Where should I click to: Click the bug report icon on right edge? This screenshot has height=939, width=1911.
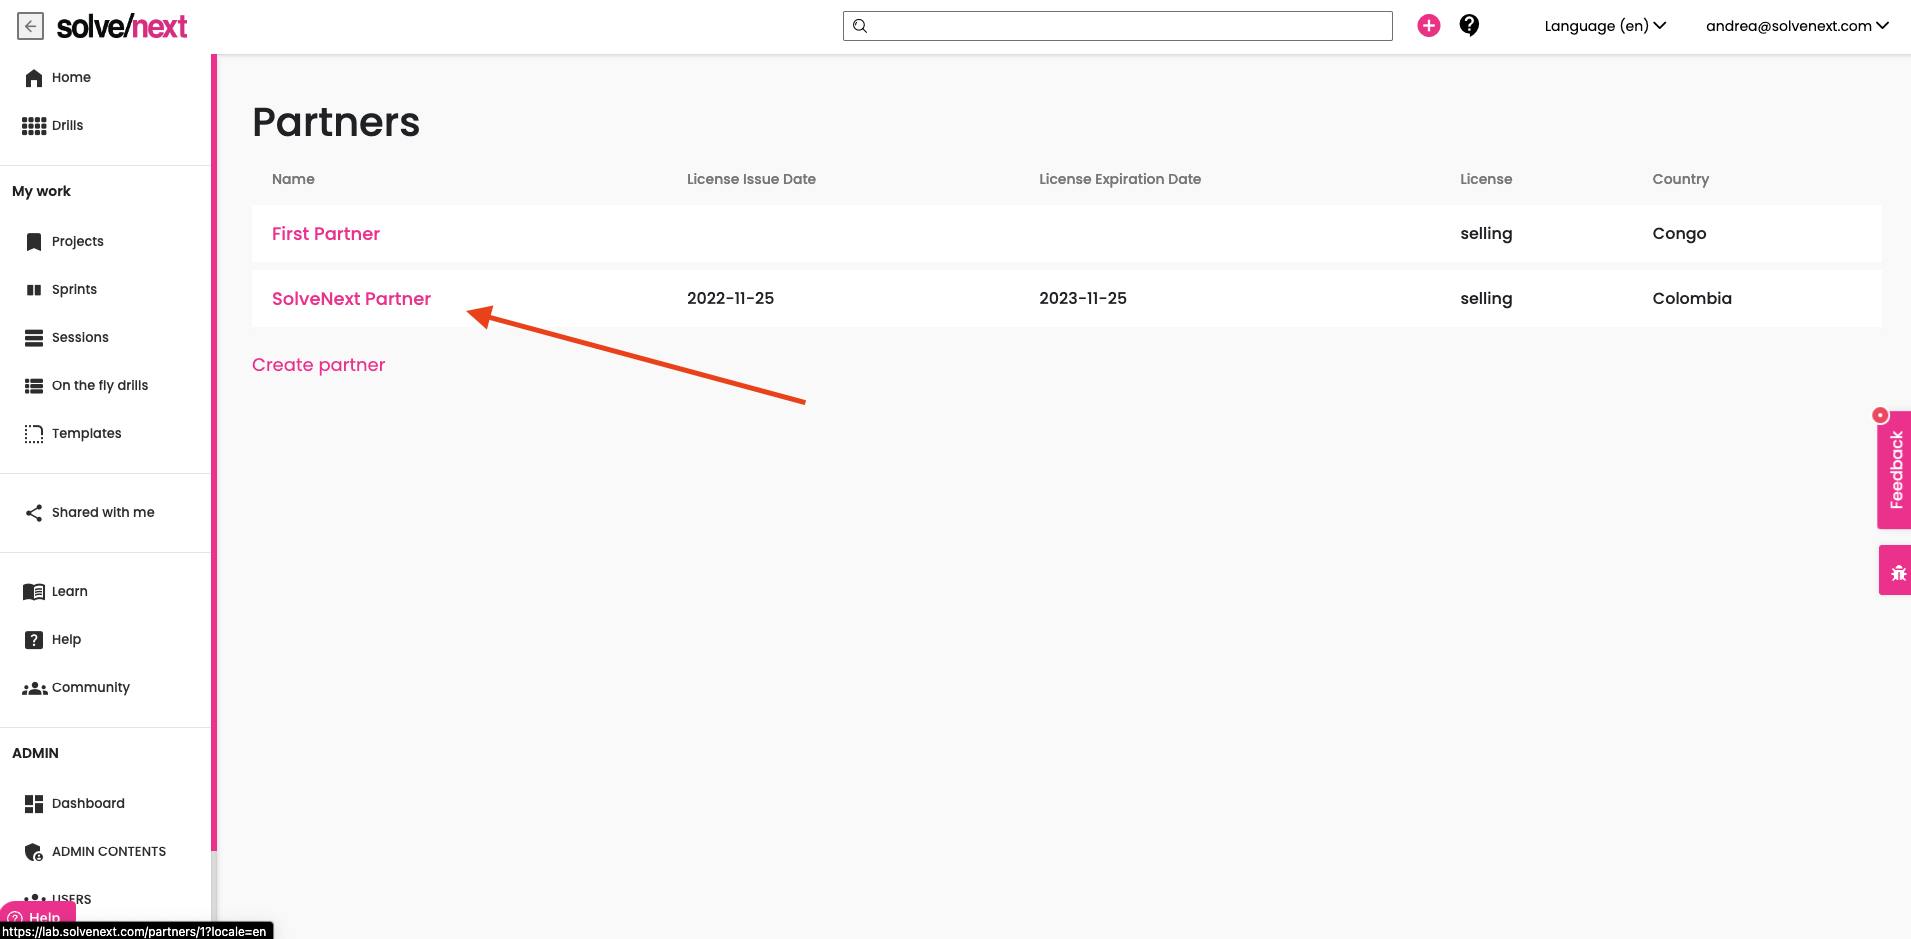click(x=1898, y=572)
